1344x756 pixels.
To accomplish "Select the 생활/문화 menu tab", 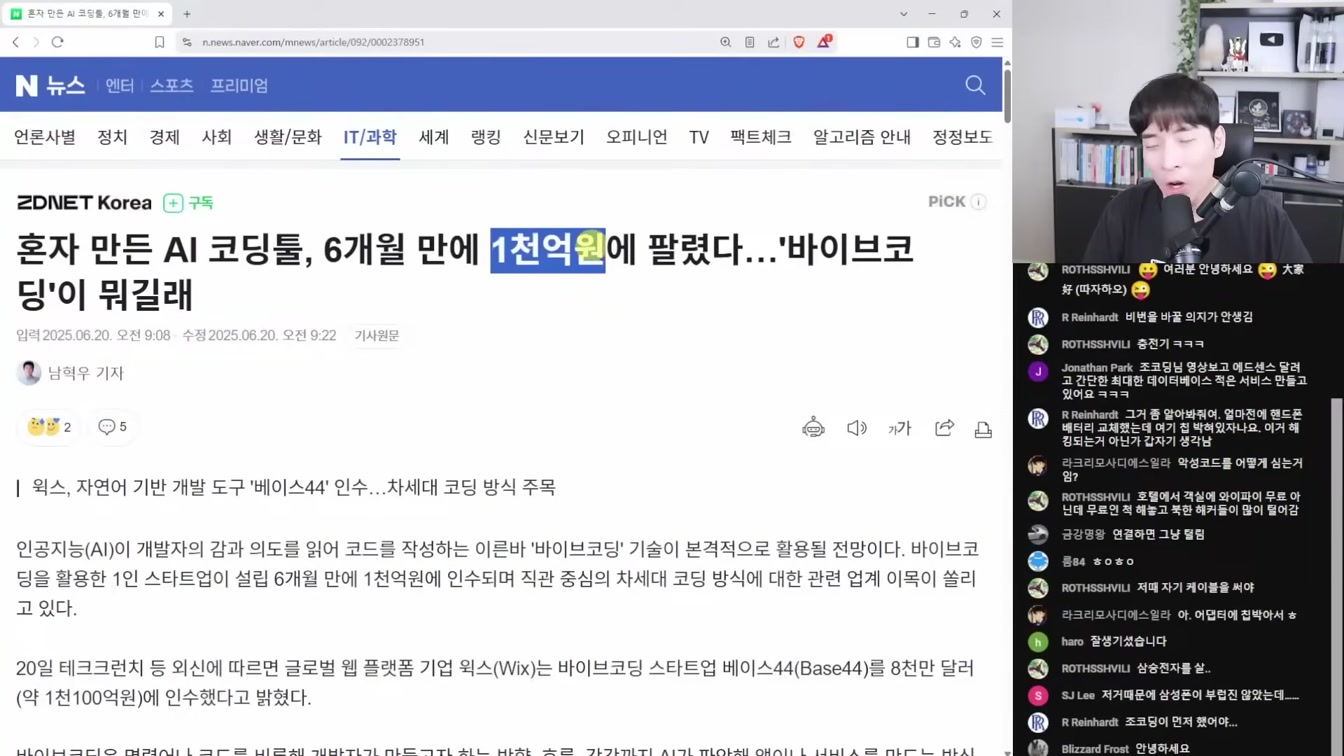I will point(288,137).
